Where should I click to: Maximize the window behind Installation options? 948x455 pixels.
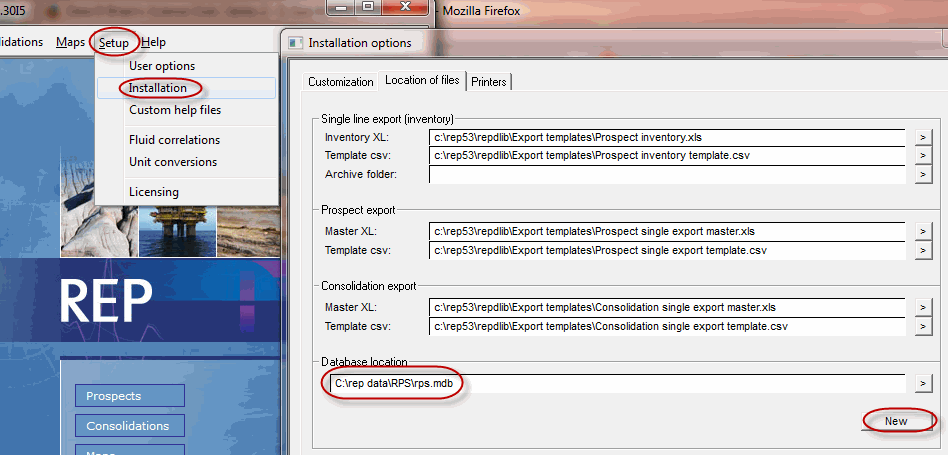click(368, 7)
